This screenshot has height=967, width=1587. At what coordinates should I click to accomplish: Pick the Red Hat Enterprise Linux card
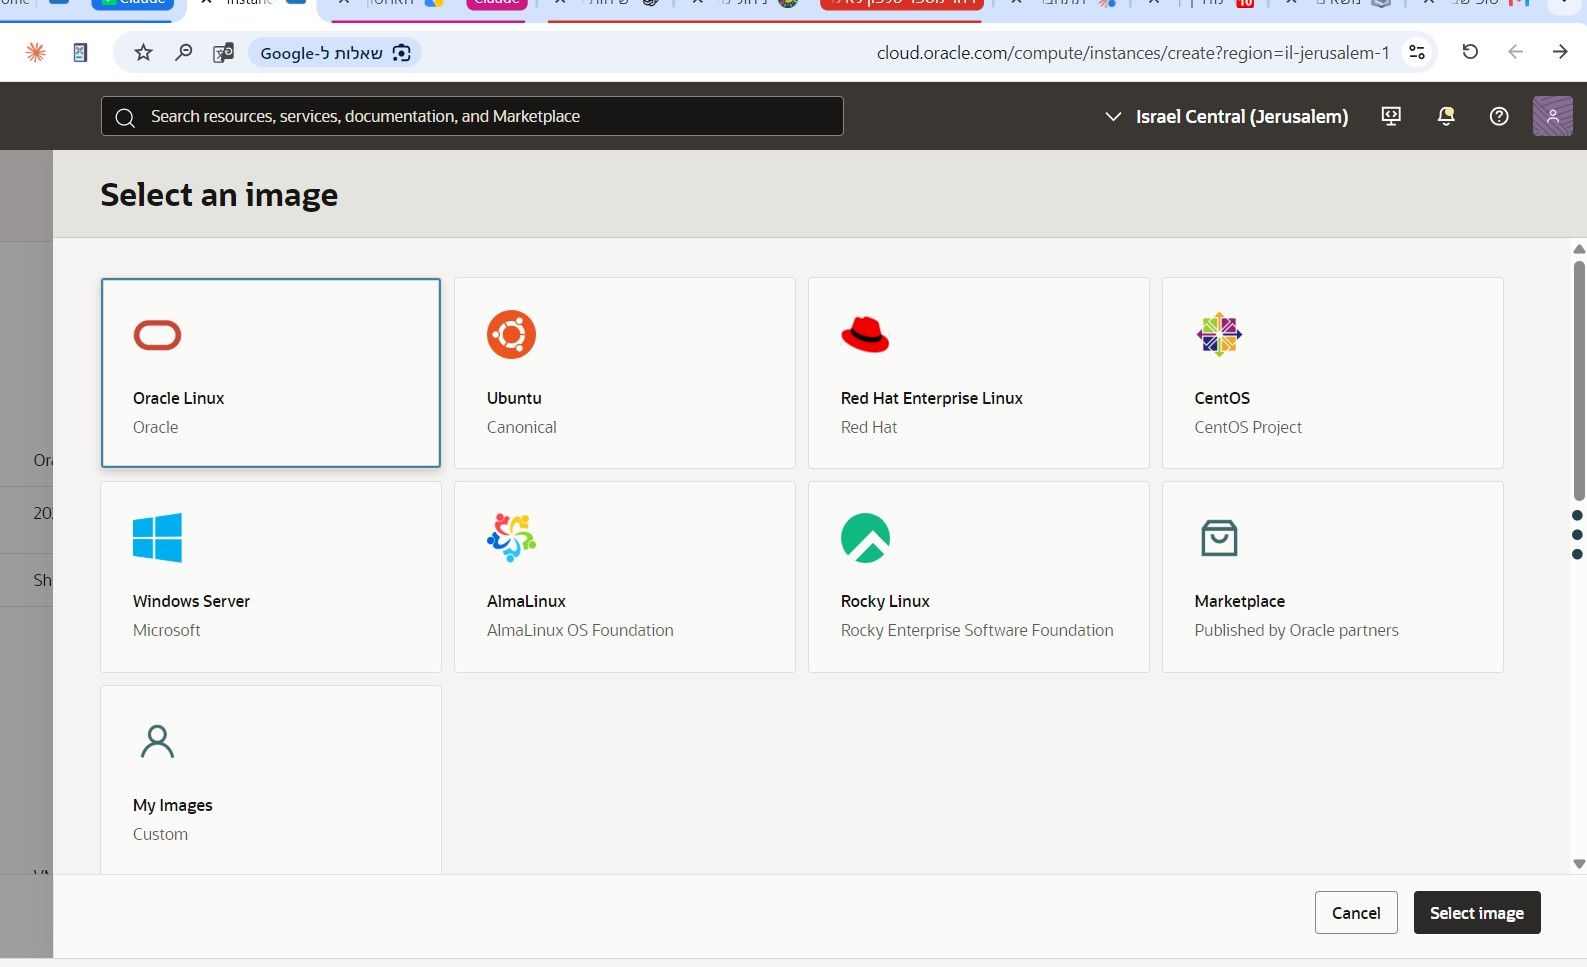[x=978, y=373]
